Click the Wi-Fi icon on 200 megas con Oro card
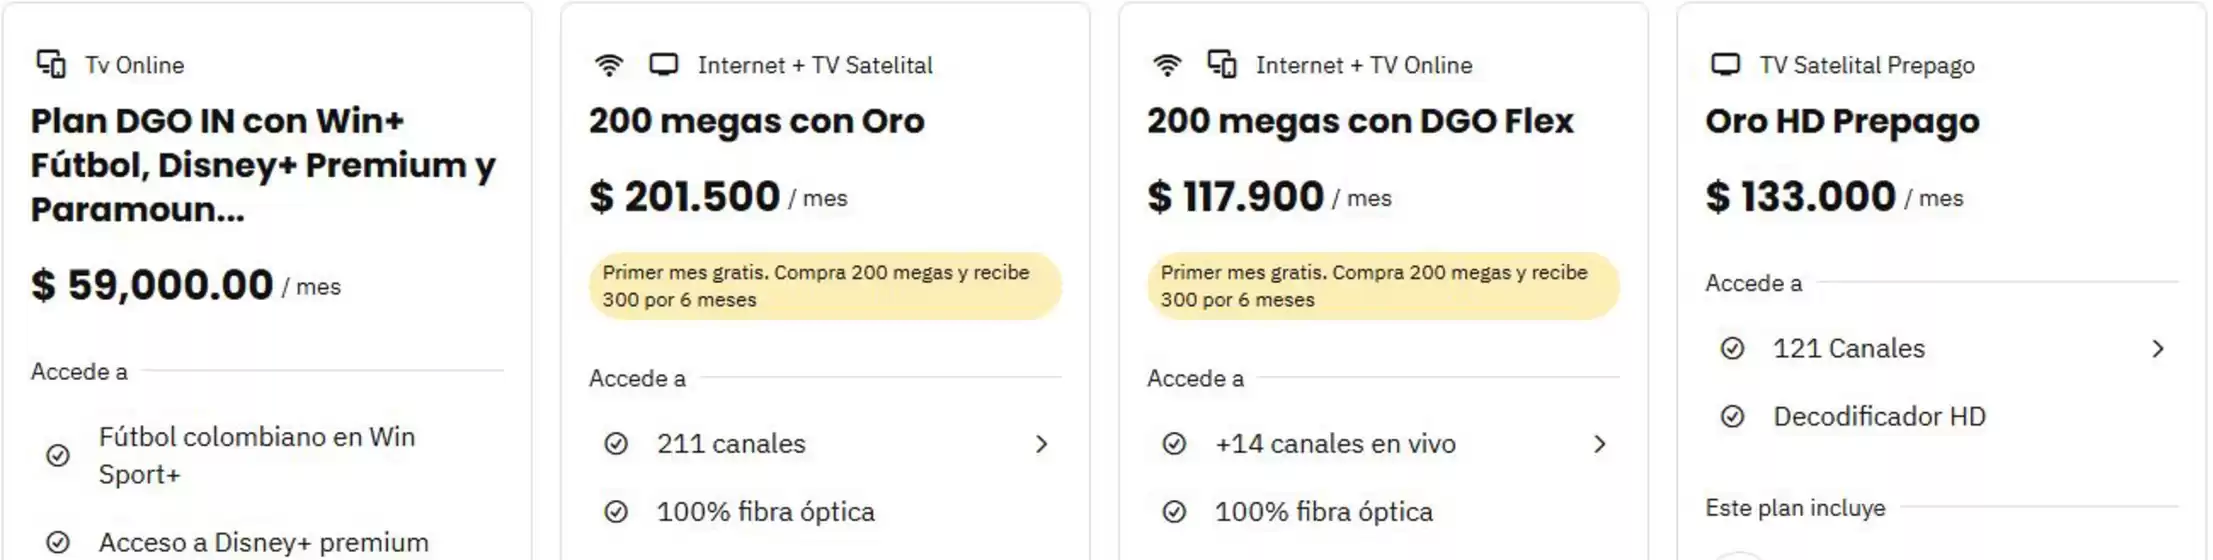 coord(608,65)
